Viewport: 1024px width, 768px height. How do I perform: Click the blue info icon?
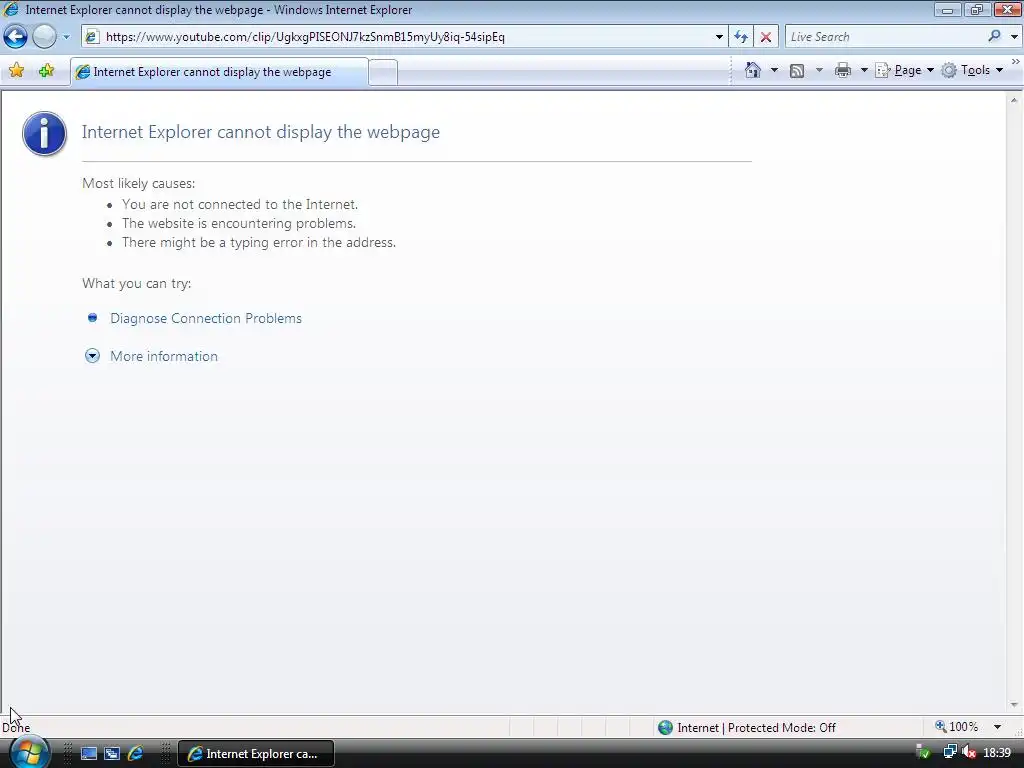44,133
